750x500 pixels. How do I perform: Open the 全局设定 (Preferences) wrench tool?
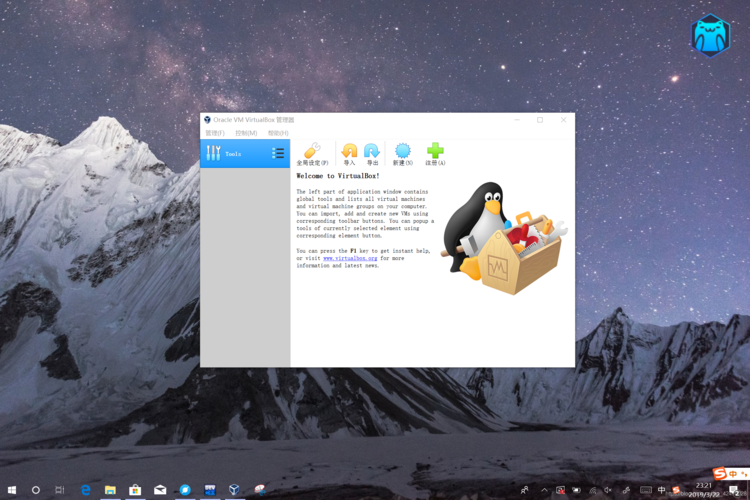click(312, 154)
